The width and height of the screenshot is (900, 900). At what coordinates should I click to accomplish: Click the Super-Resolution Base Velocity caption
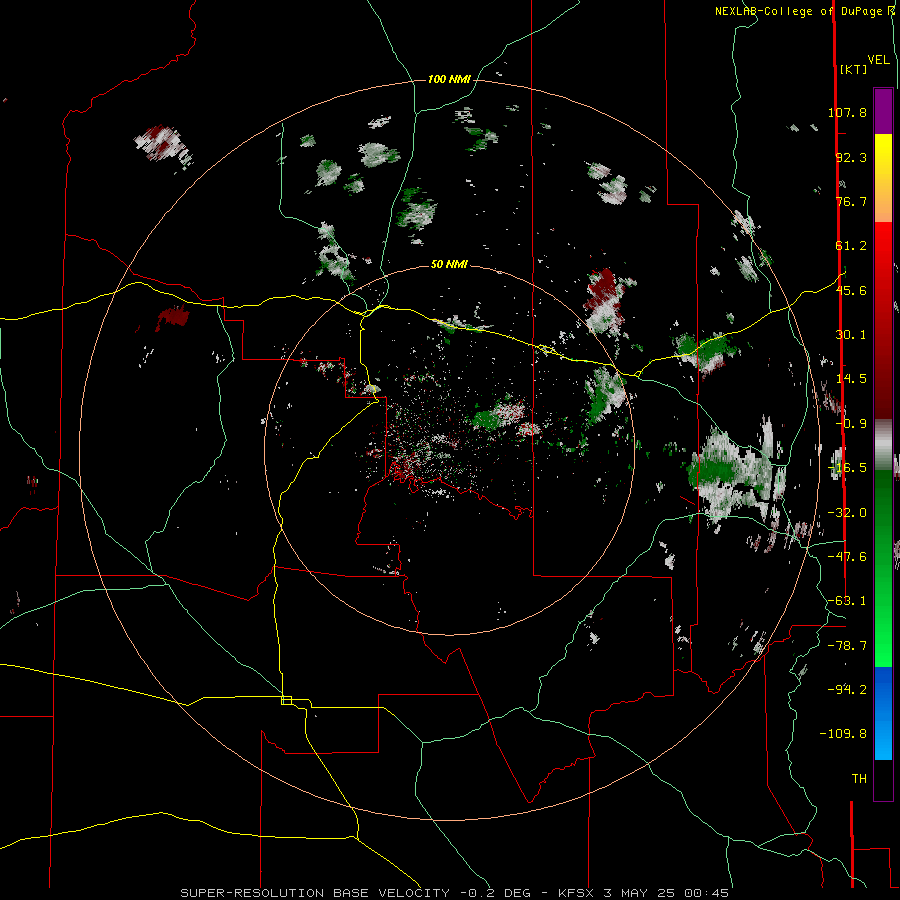coord(454,893)
